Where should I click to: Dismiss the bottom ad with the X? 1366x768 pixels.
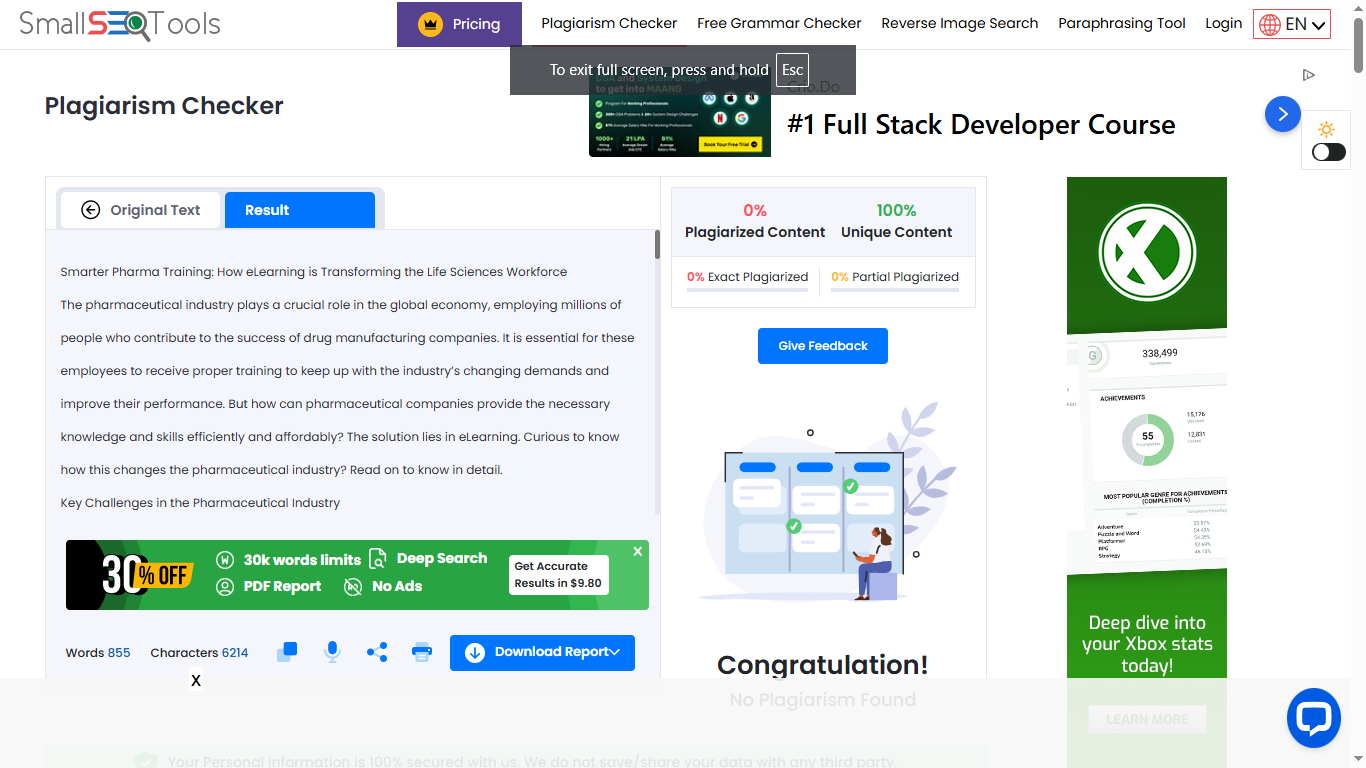(x=196, y=681)
